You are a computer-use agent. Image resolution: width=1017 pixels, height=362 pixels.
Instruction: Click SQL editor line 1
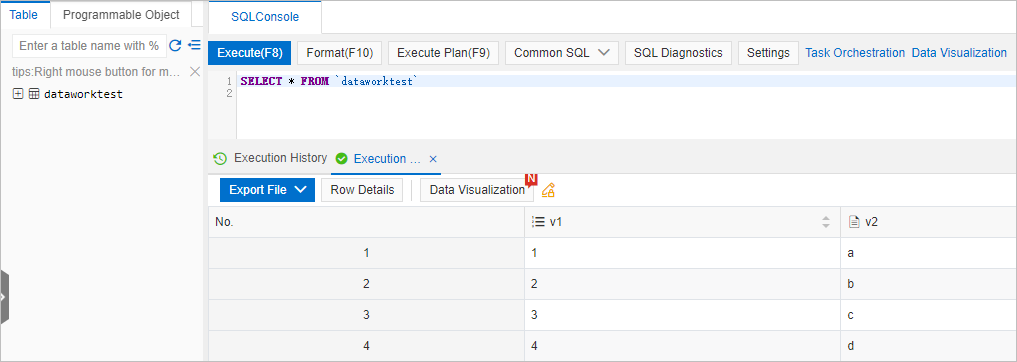tap(627, 82)
